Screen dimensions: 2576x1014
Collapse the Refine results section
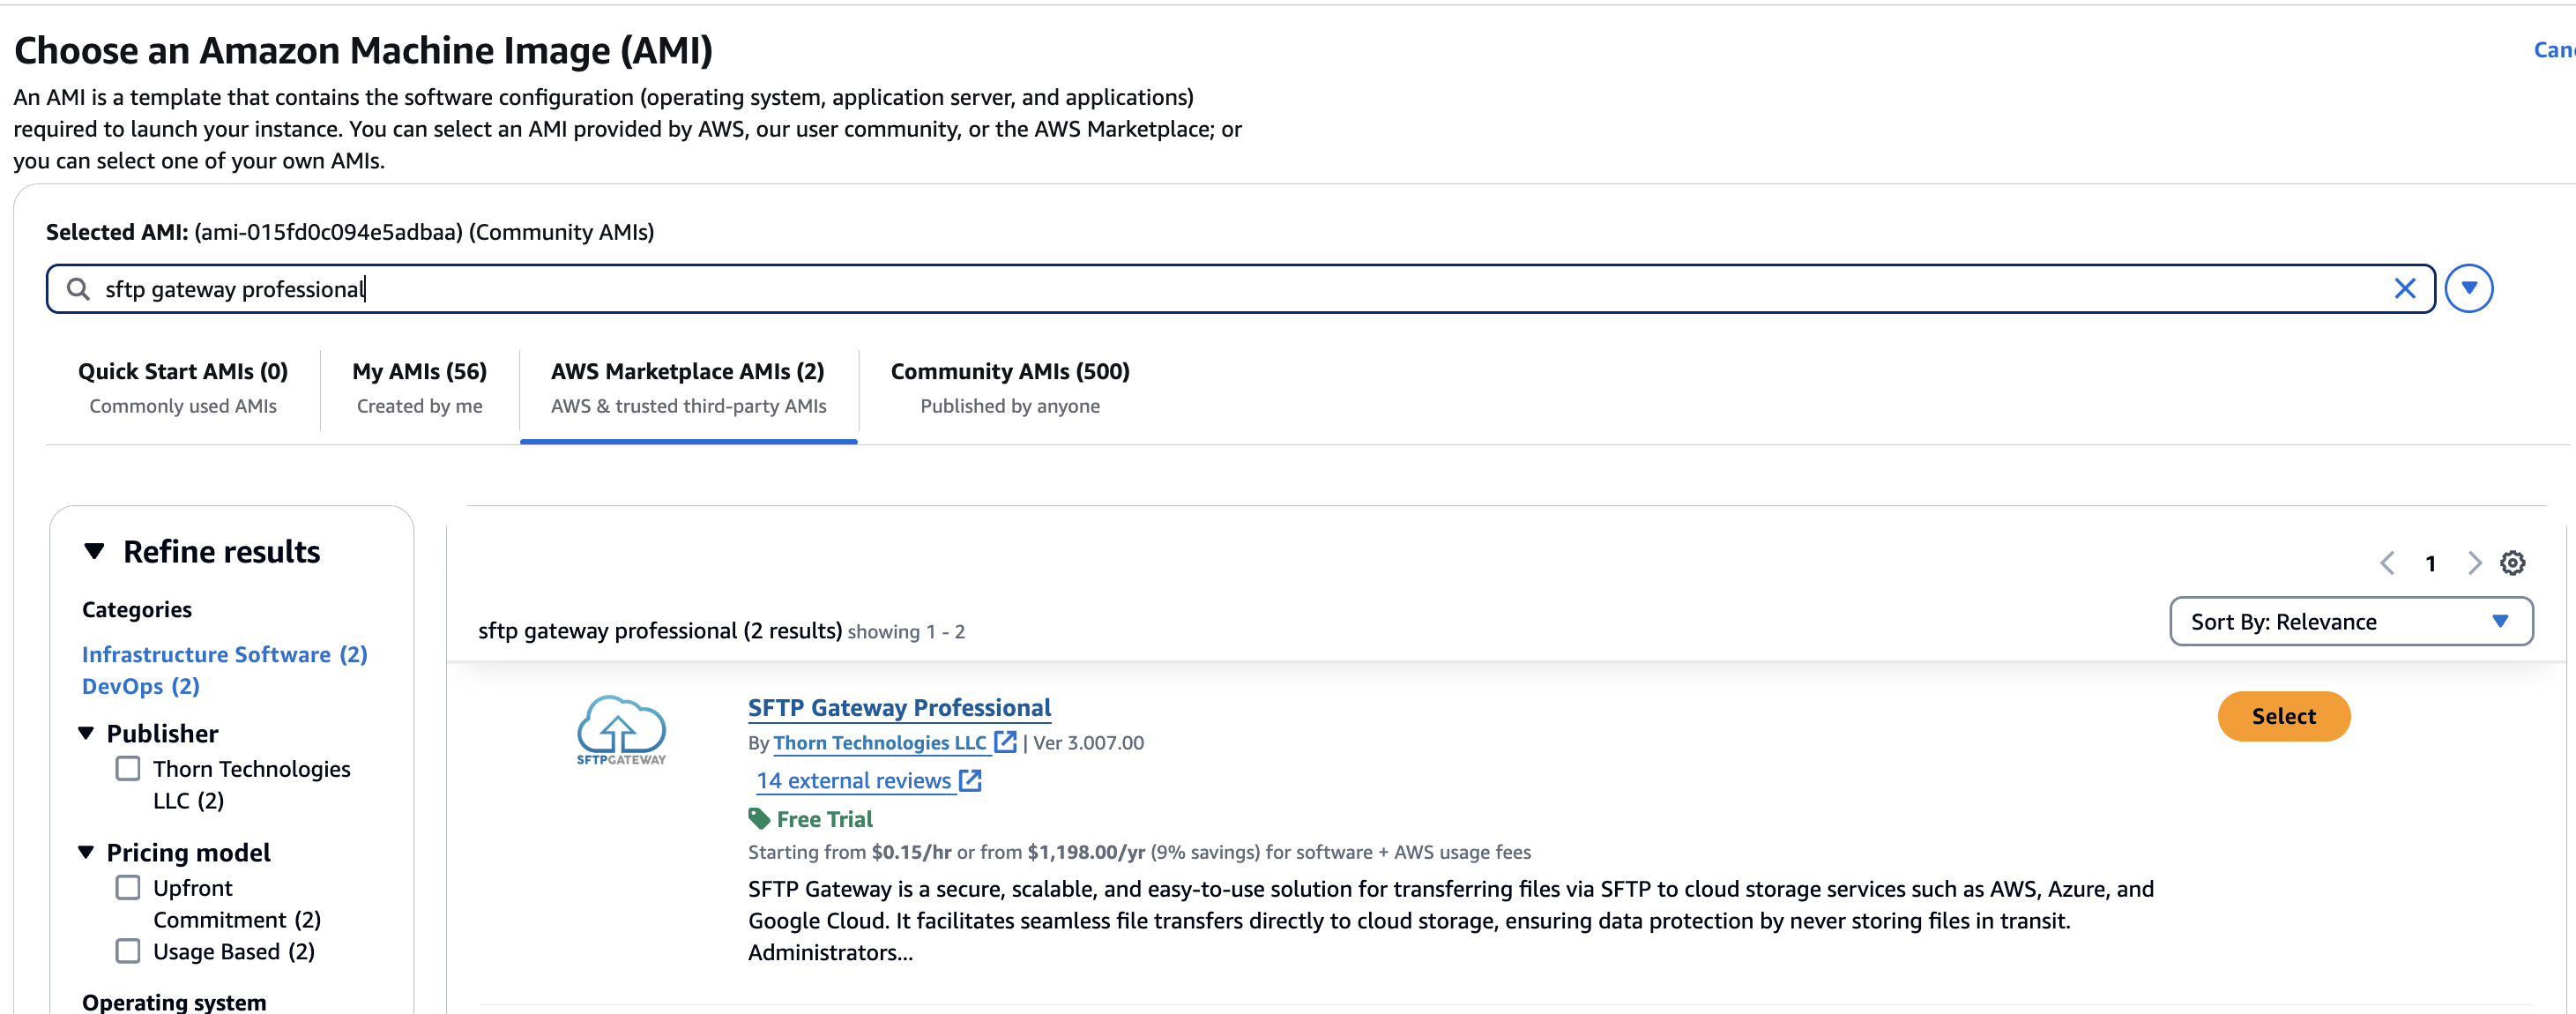point(95,550)
